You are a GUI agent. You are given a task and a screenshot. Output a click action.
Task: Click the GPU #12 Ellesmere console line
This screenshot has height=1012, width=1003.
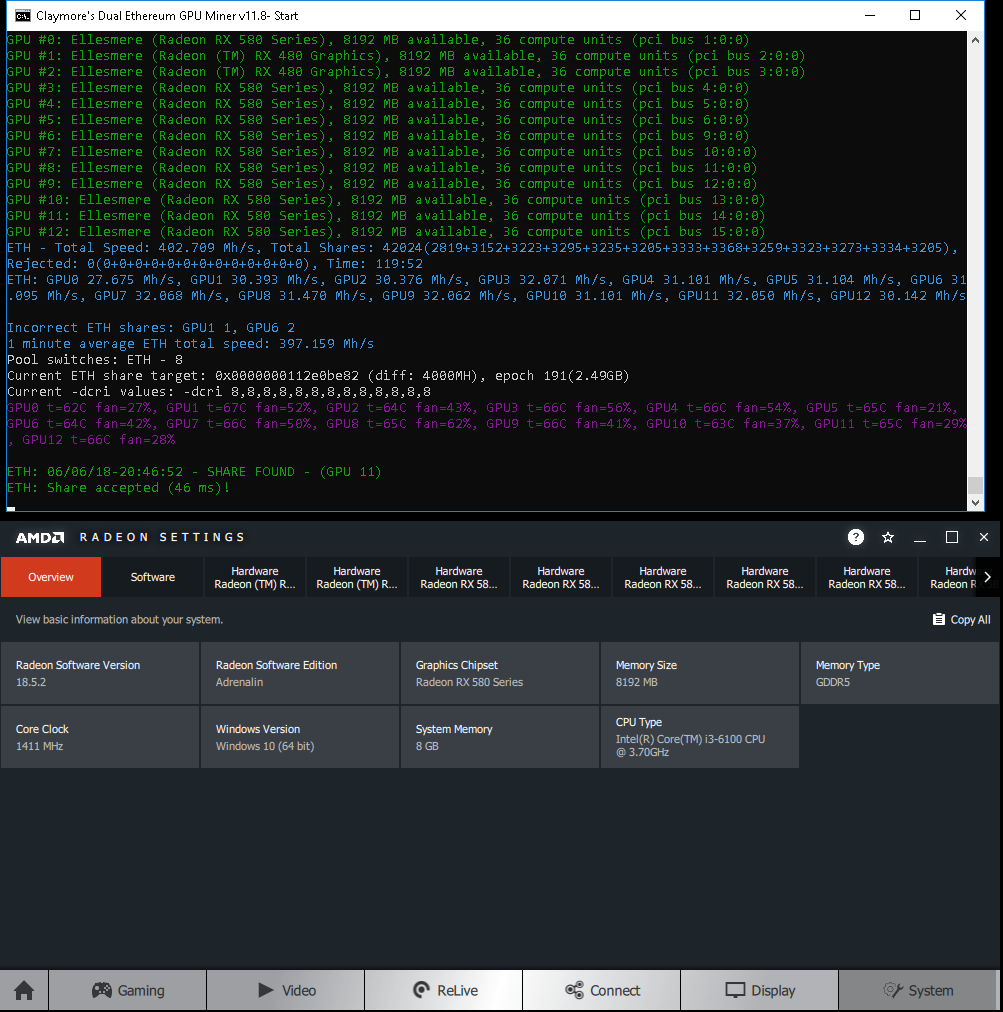(x=385, y=232)
